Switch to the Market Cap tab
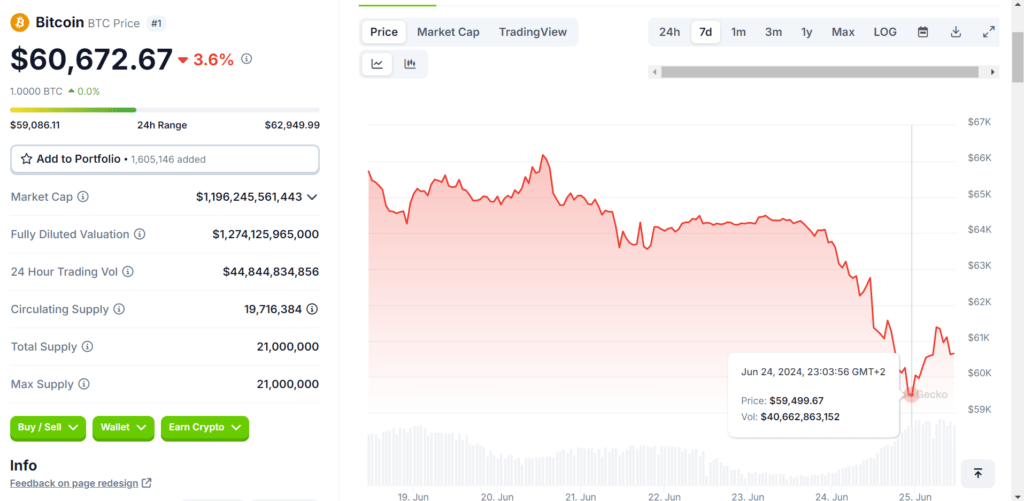Screen dimensions: 1024x501 (x=448, y=32)
